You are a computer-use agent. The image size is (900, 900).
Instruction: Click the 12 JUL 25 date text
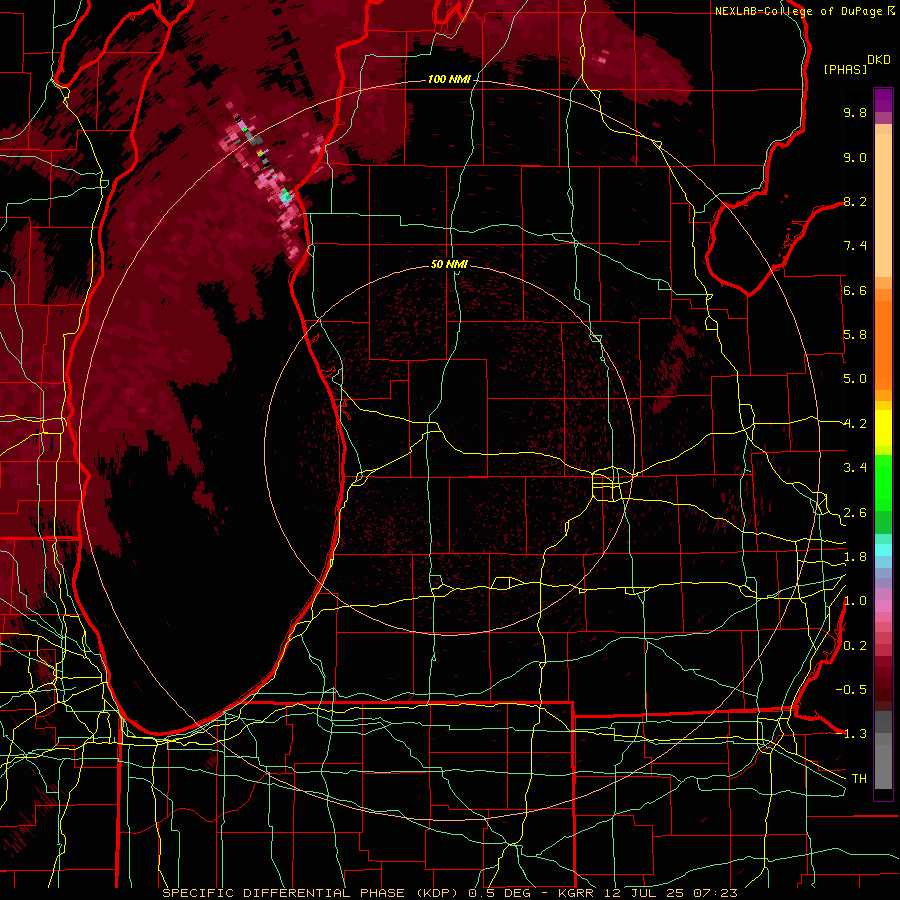point(646,893)
